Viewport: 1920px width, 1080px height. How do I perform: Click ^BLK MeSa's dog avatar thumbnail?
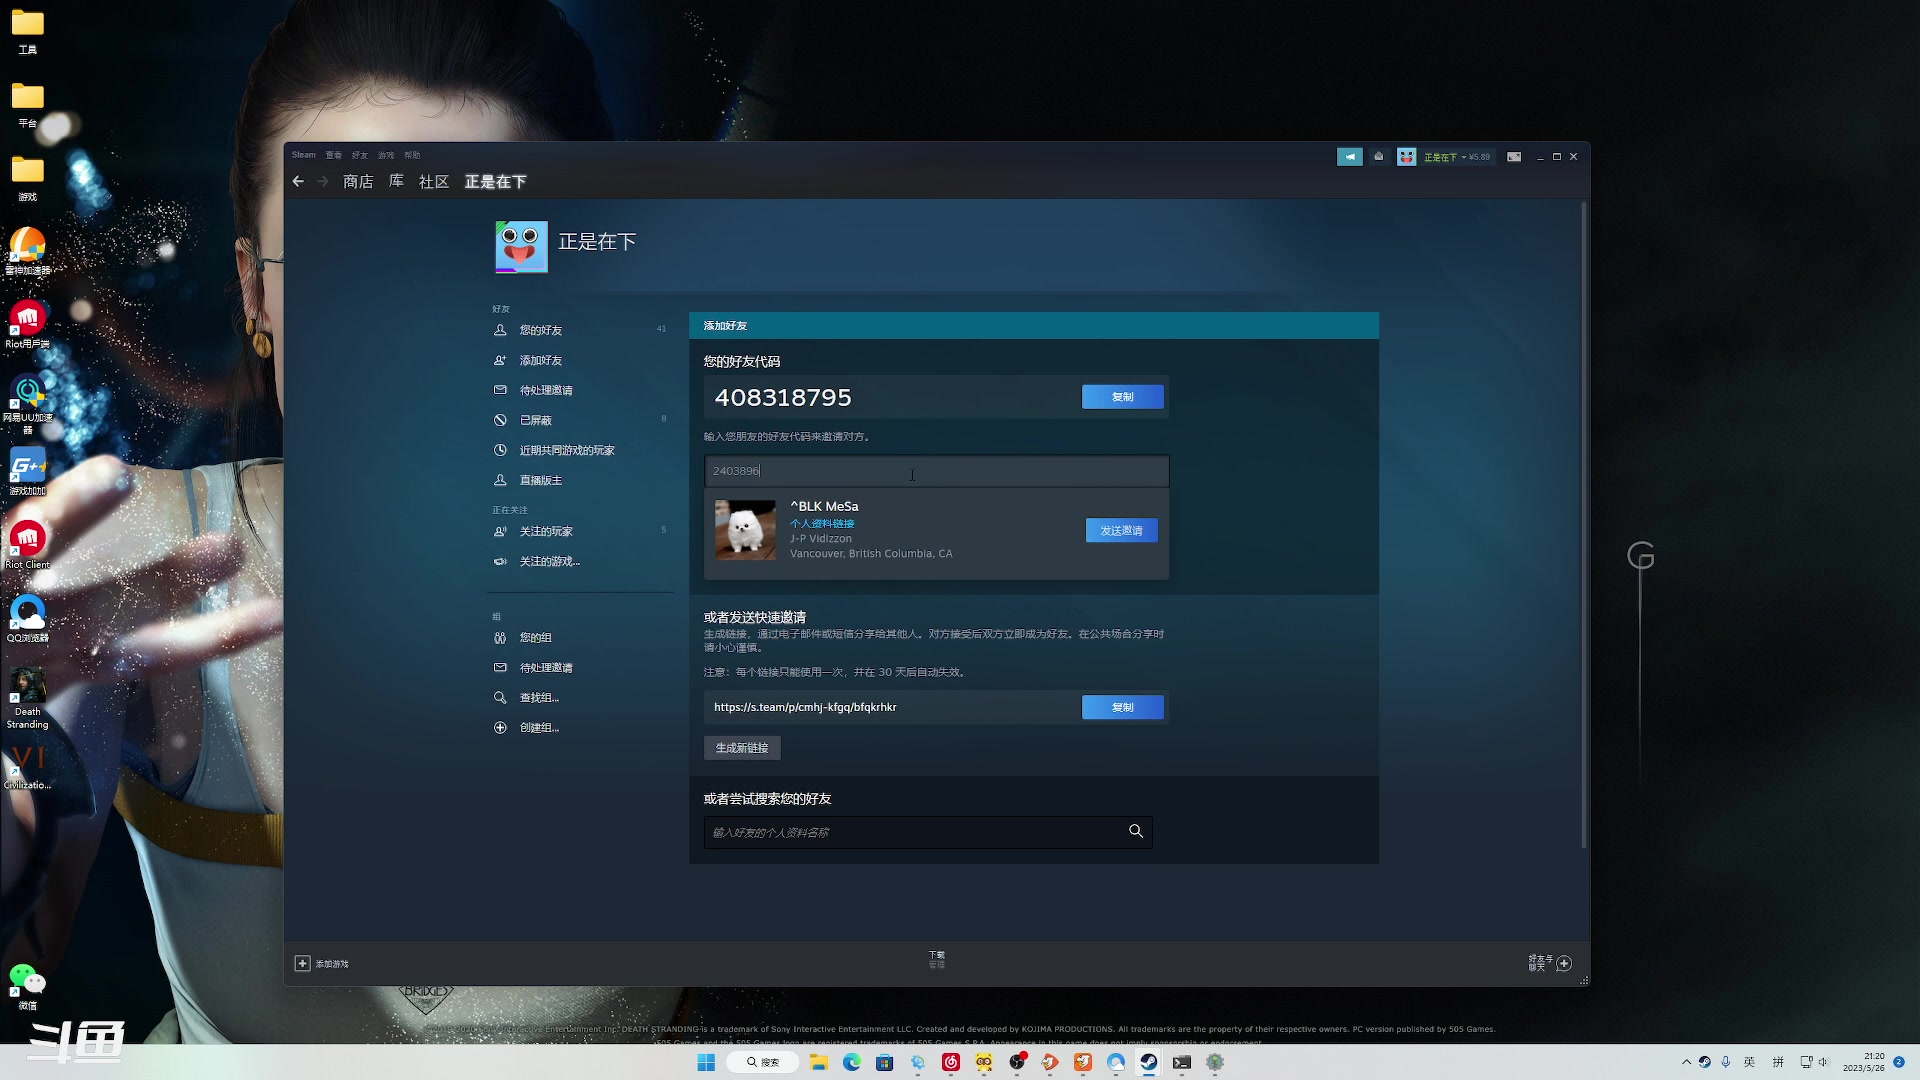coord(744,529)
